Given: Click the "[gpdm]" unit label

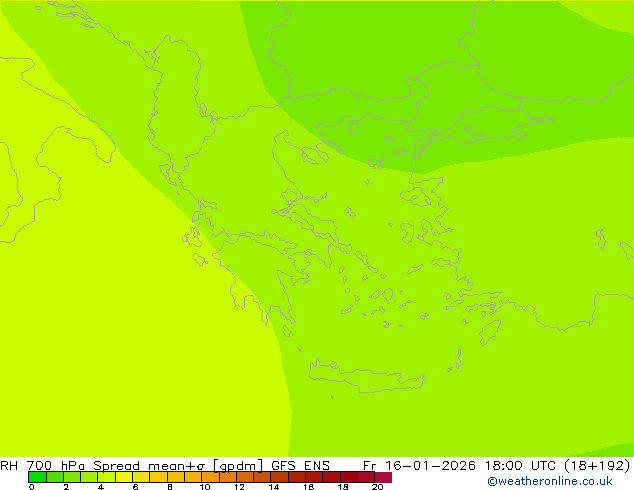Looking at the screenshot, I should [238, 466].
